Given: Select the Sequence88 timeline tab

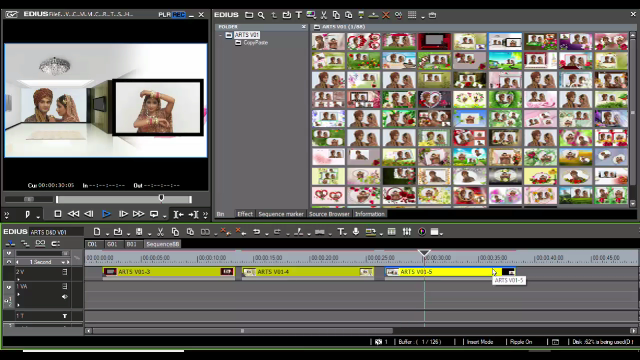Looking at the screenshot, I should 162,244.
